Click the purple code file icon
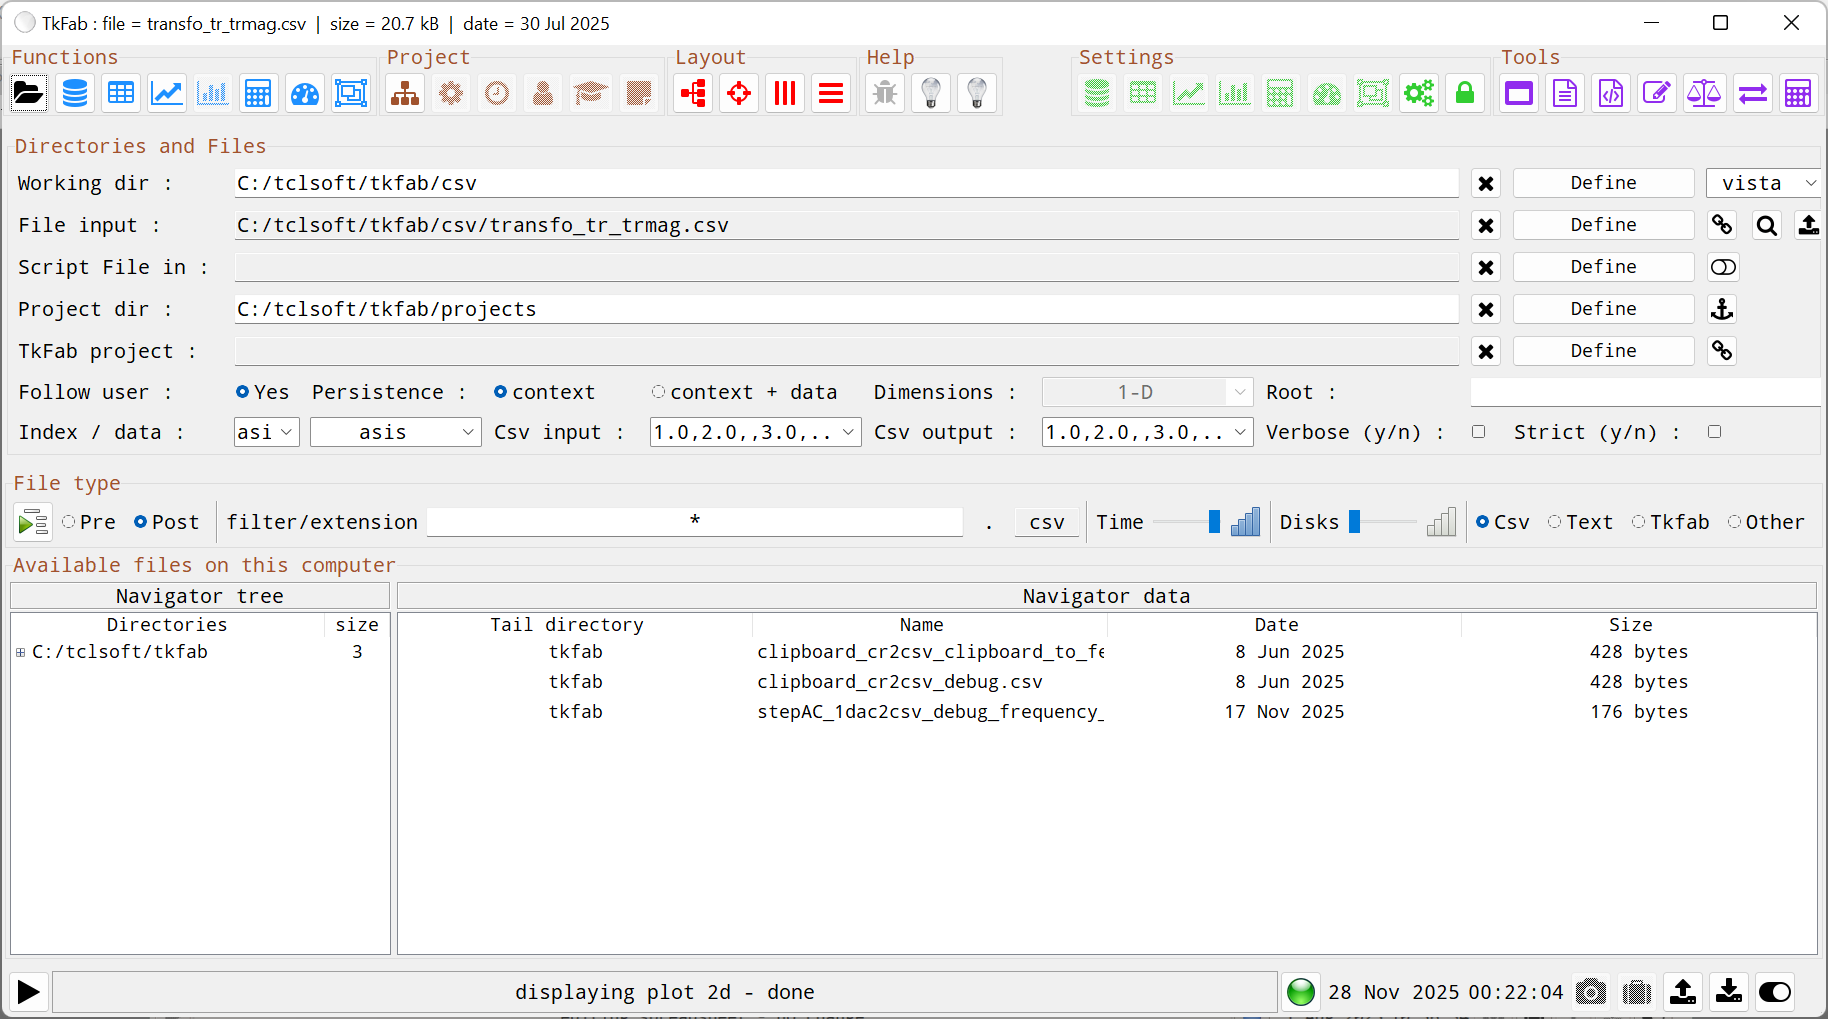 (1611, 94)
